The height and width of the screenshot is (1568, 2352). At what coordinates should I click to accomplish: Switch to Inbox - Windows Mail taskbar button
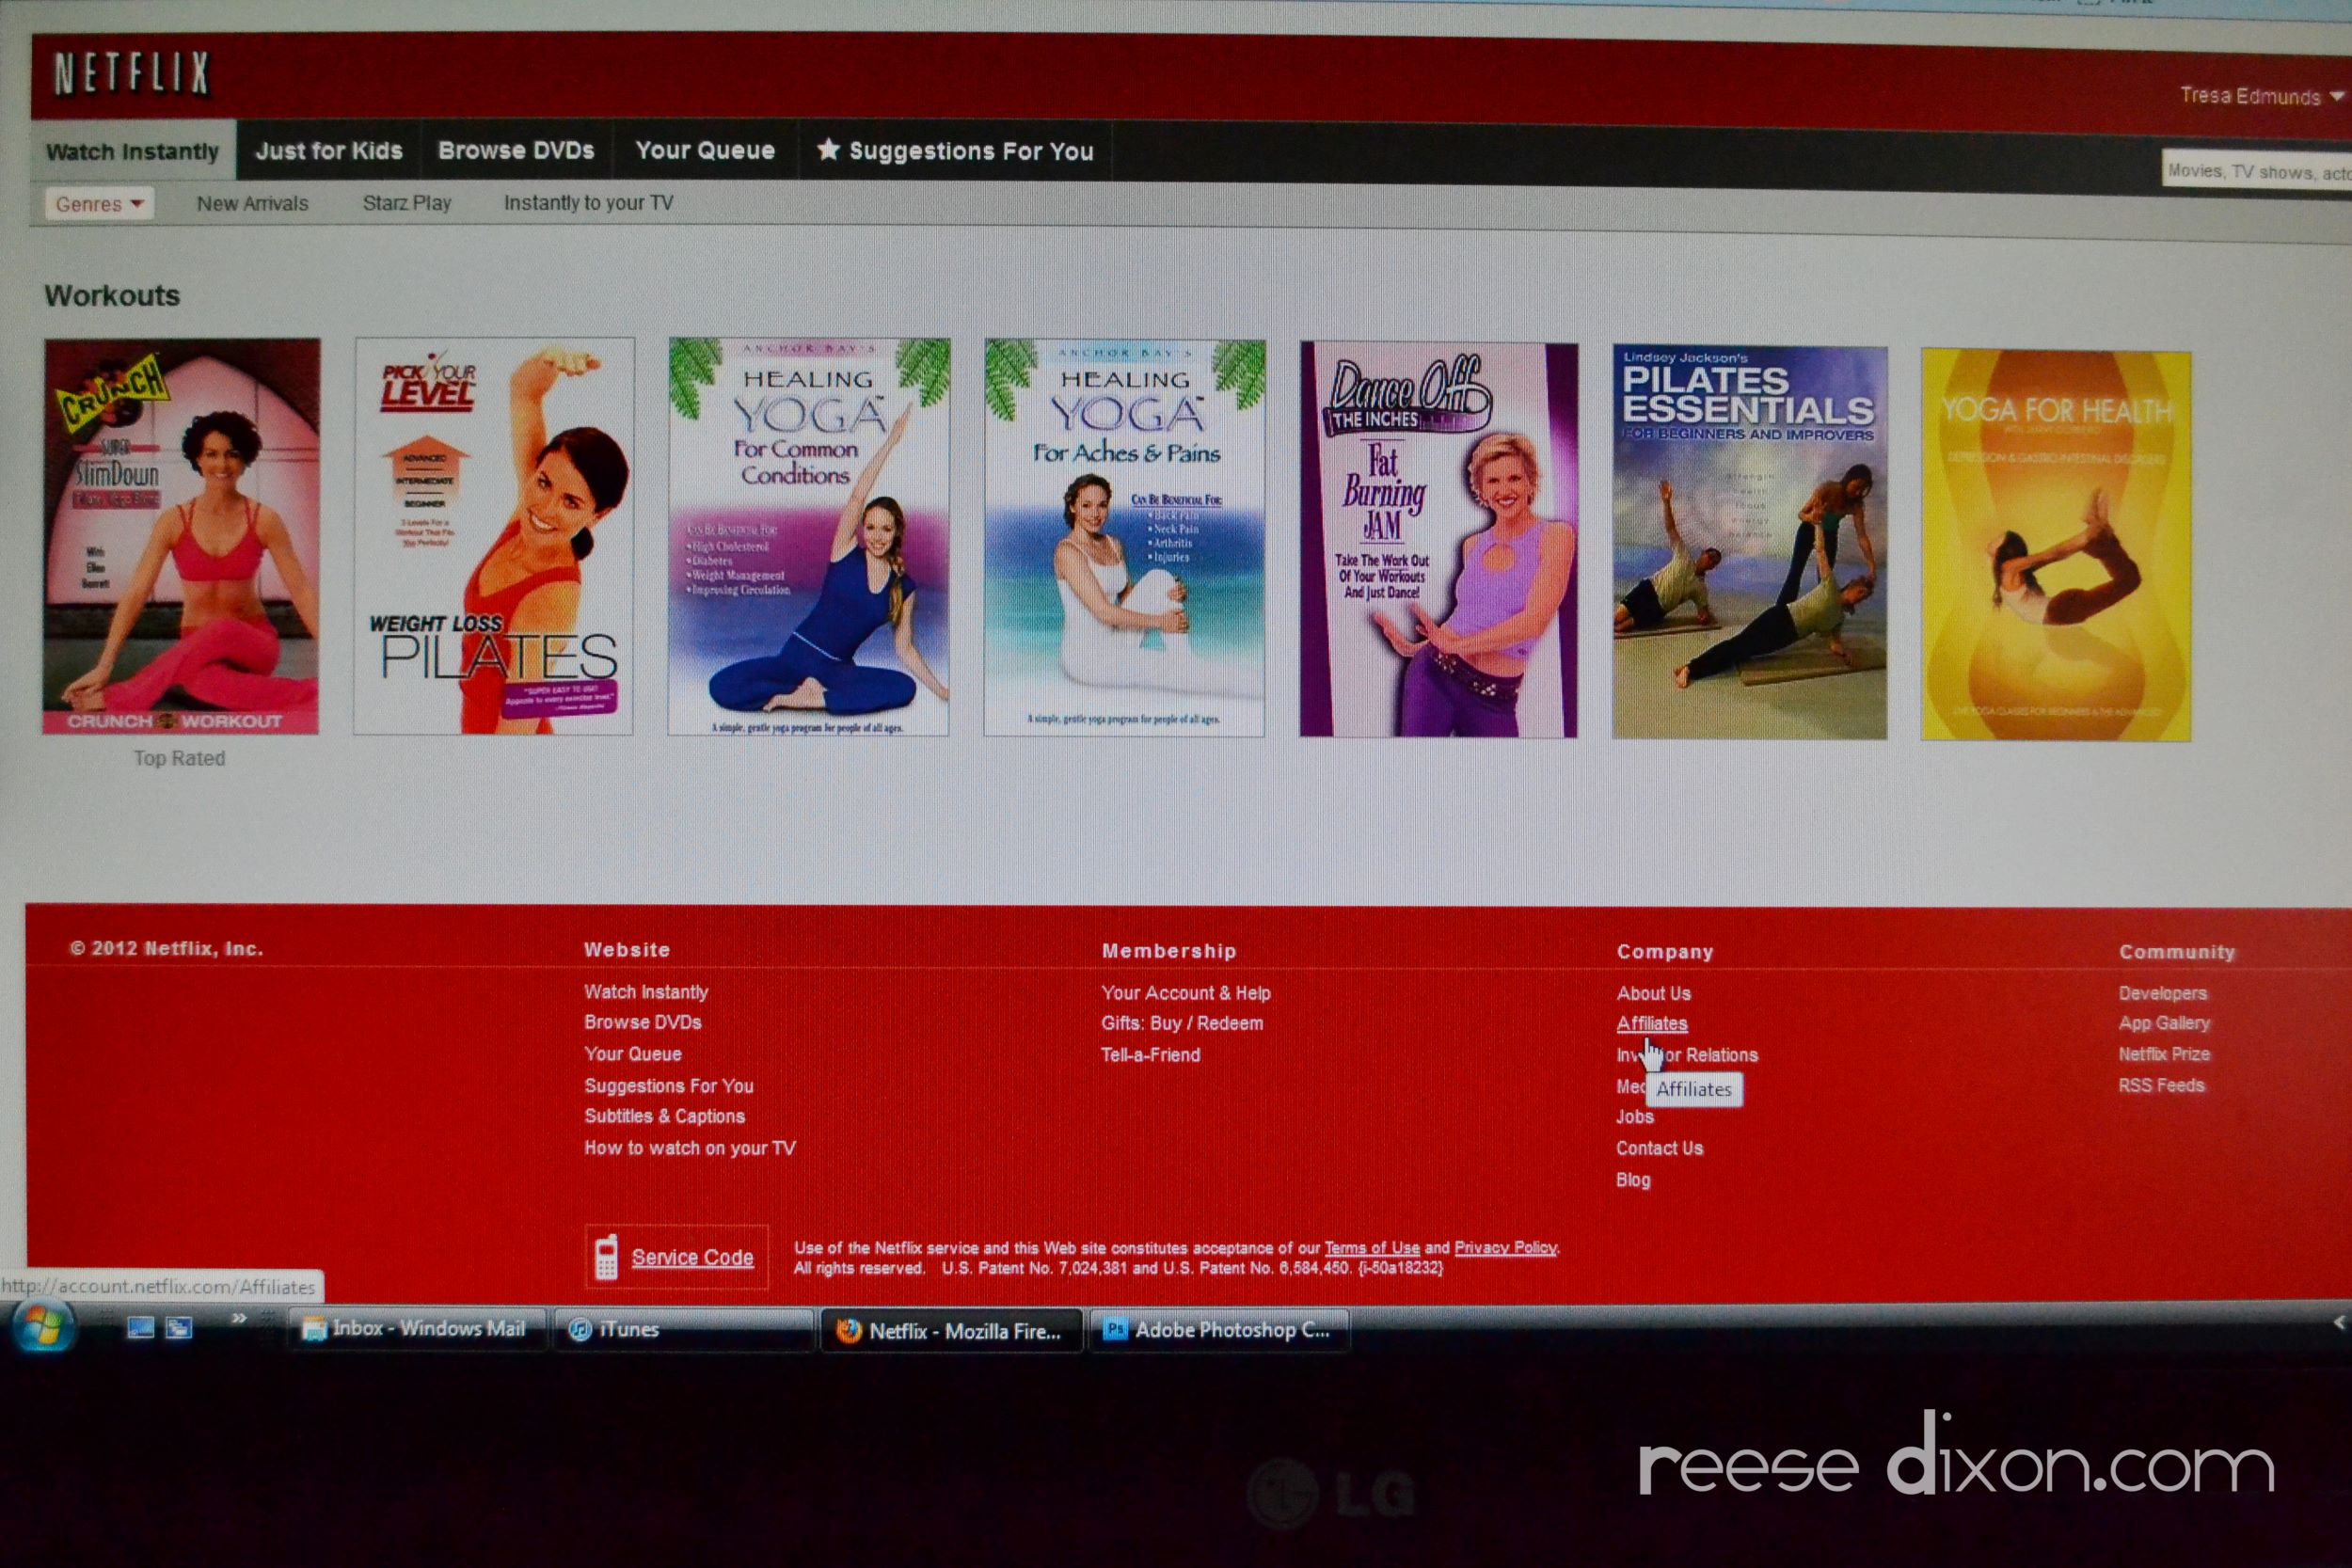[416, 1329]
